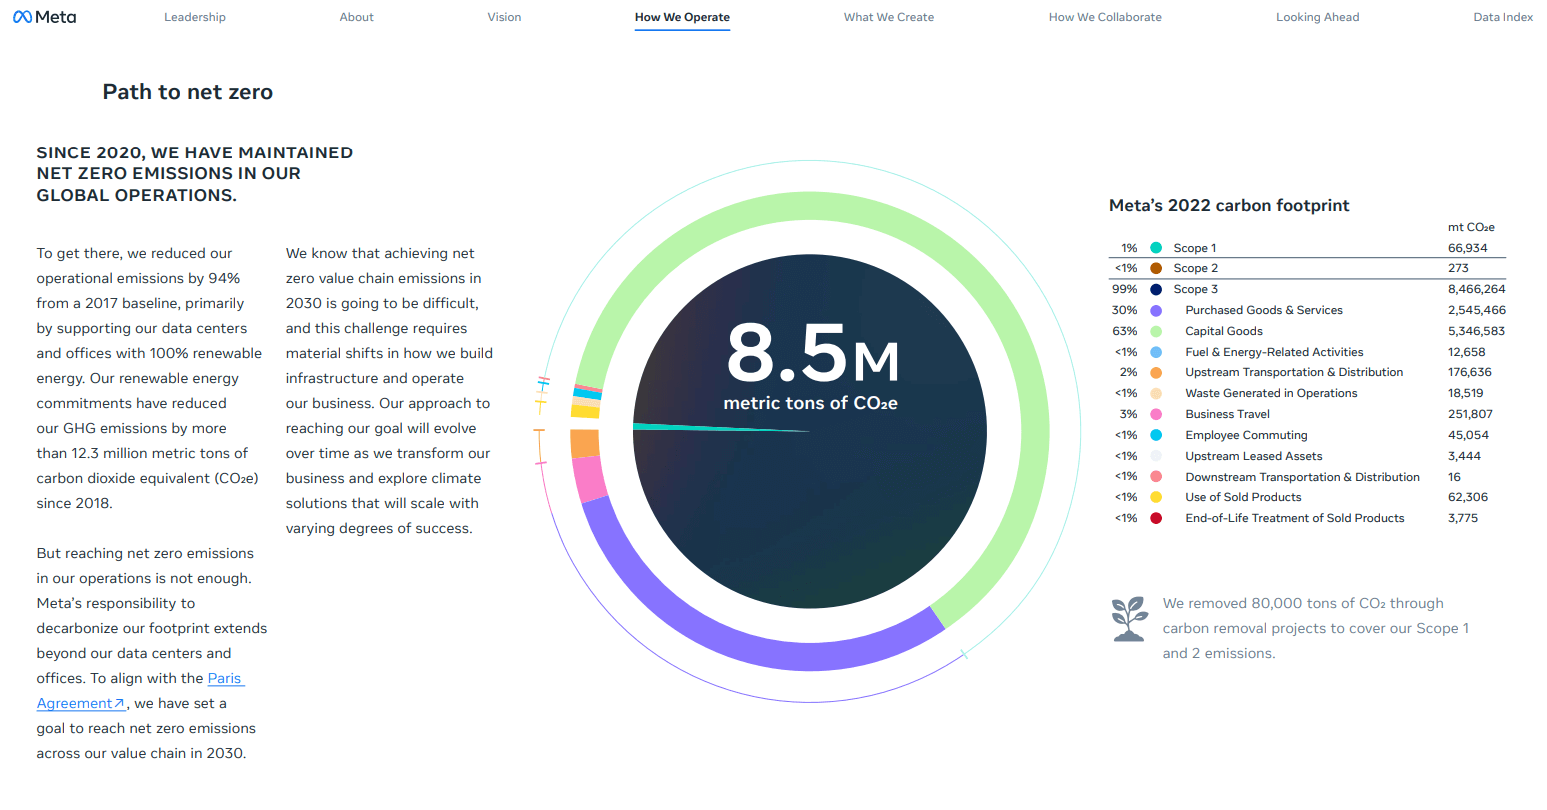Click the Vision navigation entry

pos(504,16)
